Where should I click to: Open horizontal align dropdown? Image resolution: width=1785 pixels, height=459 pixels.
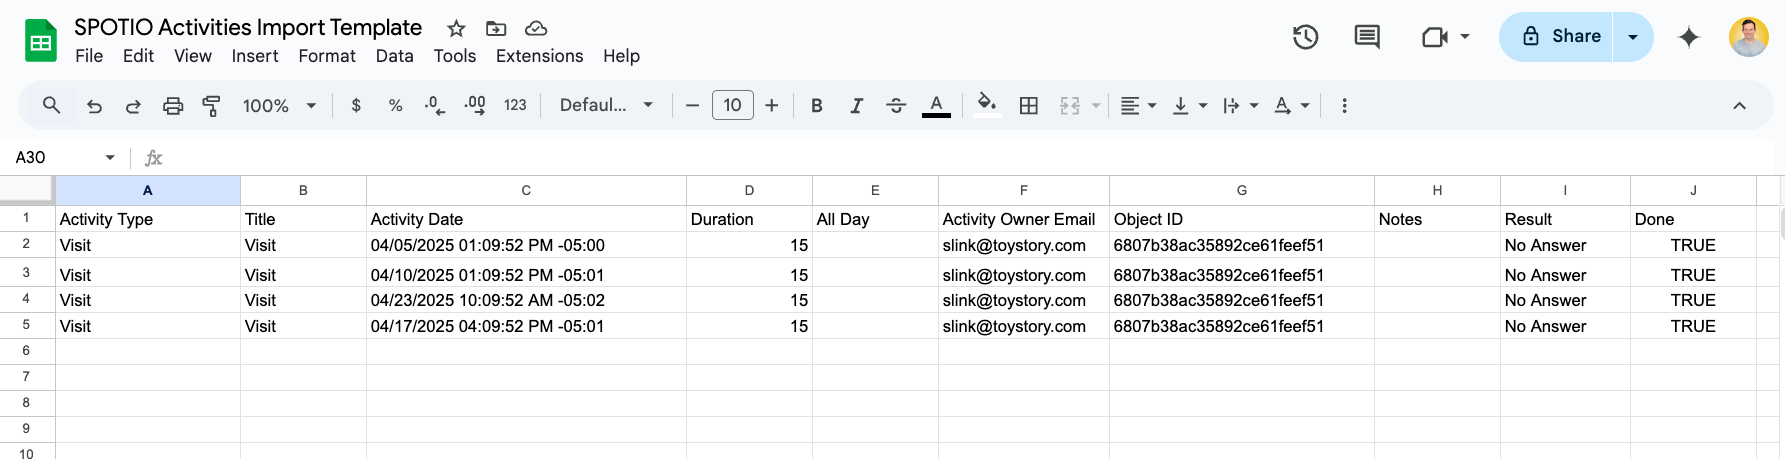pos(1138,105)
